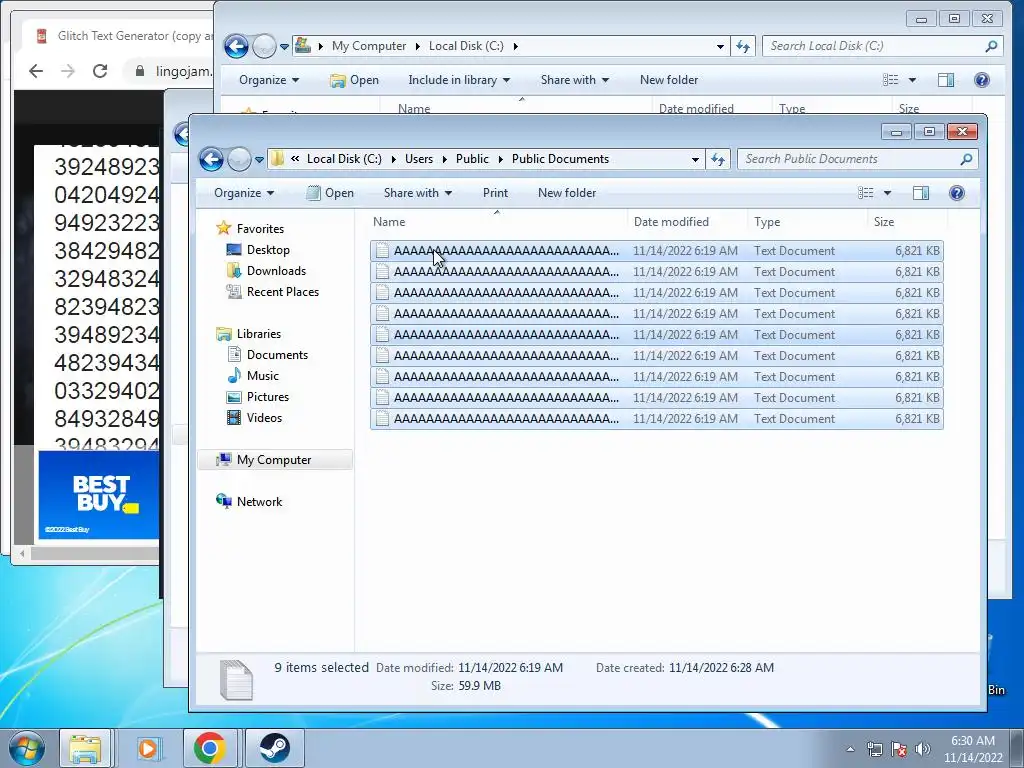Open Steam from taskbar
Screen dimensions: 1024x768
click(x=274, y=748)
